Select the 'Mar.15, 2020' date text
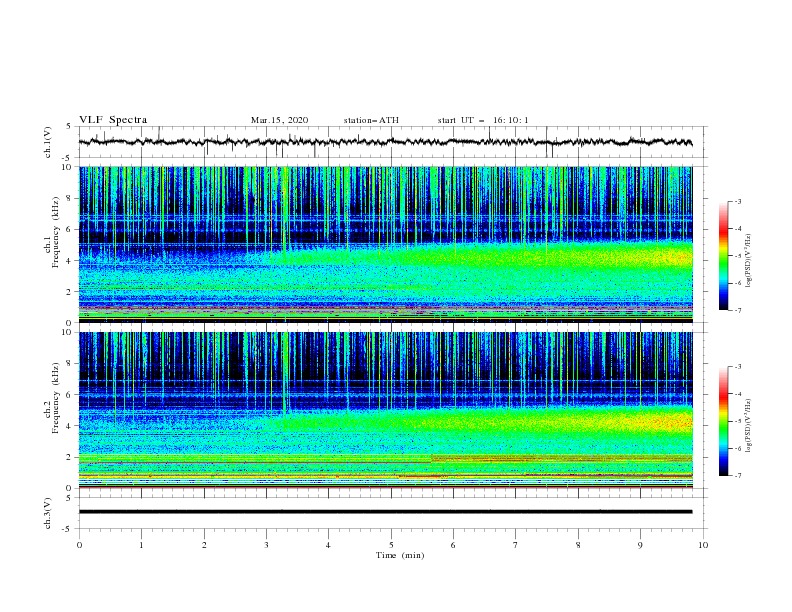 point(279,120)
